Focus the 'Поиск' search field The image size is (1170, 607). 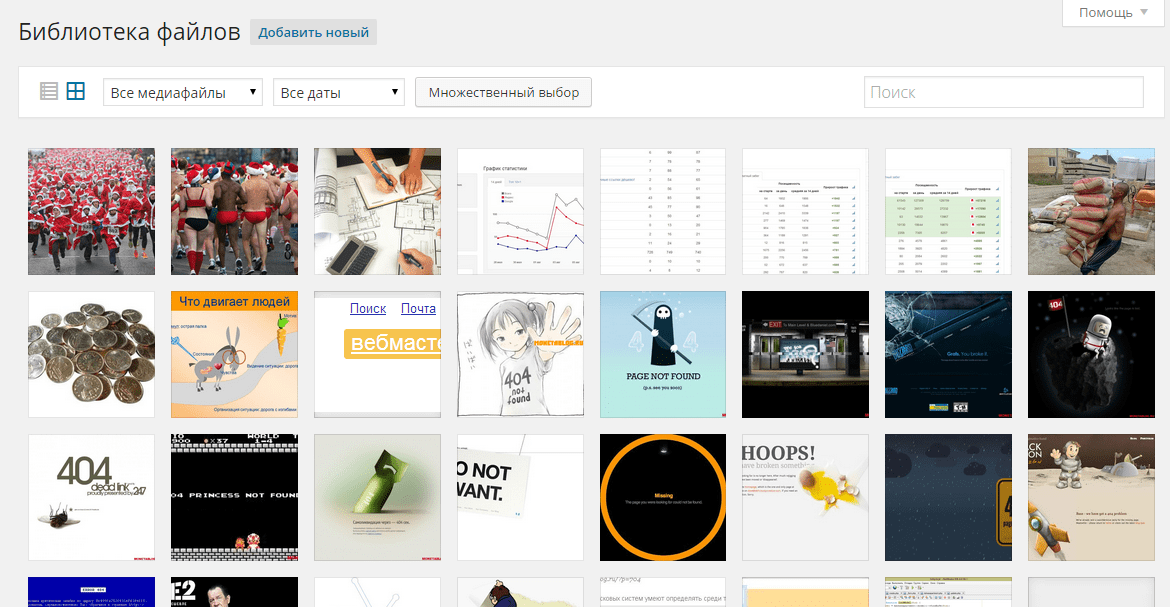click(1004, 92)
